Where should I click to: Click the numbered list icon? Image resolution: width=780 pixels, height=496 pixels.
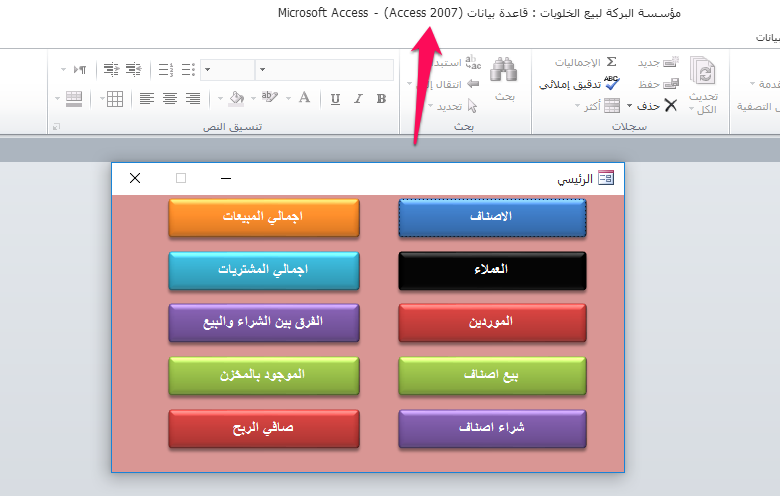coord(166,70)
